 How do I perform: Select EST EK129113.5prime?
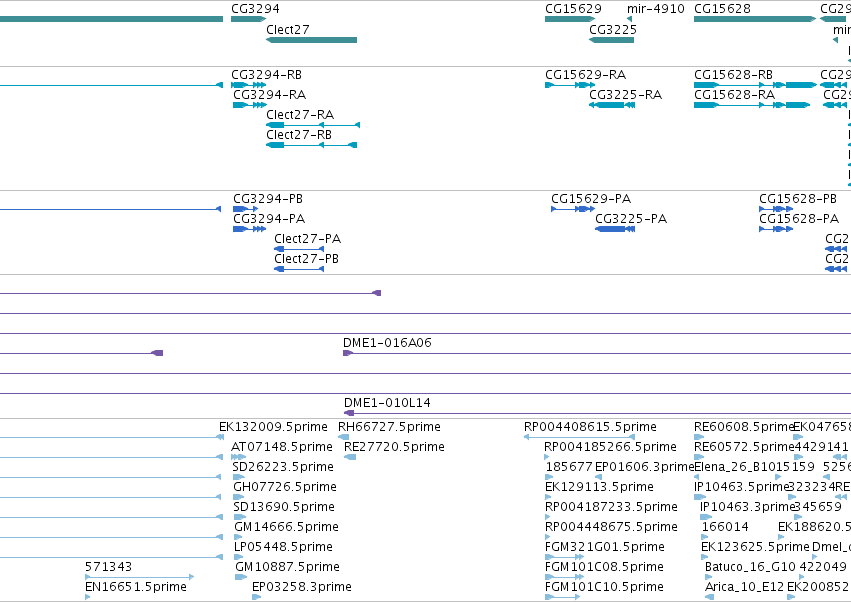pyautogui.click(x=599, y=487)
